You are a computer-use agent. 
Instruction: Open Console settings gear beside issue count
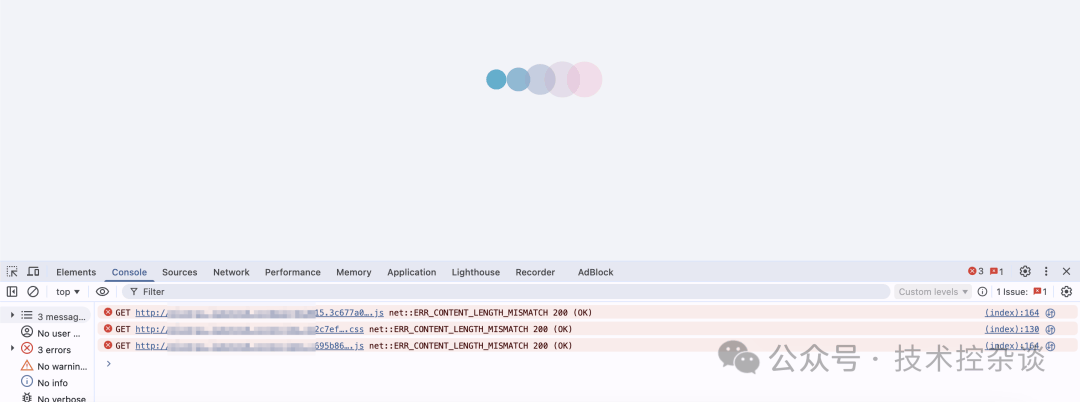click(x=1066, y=292)
